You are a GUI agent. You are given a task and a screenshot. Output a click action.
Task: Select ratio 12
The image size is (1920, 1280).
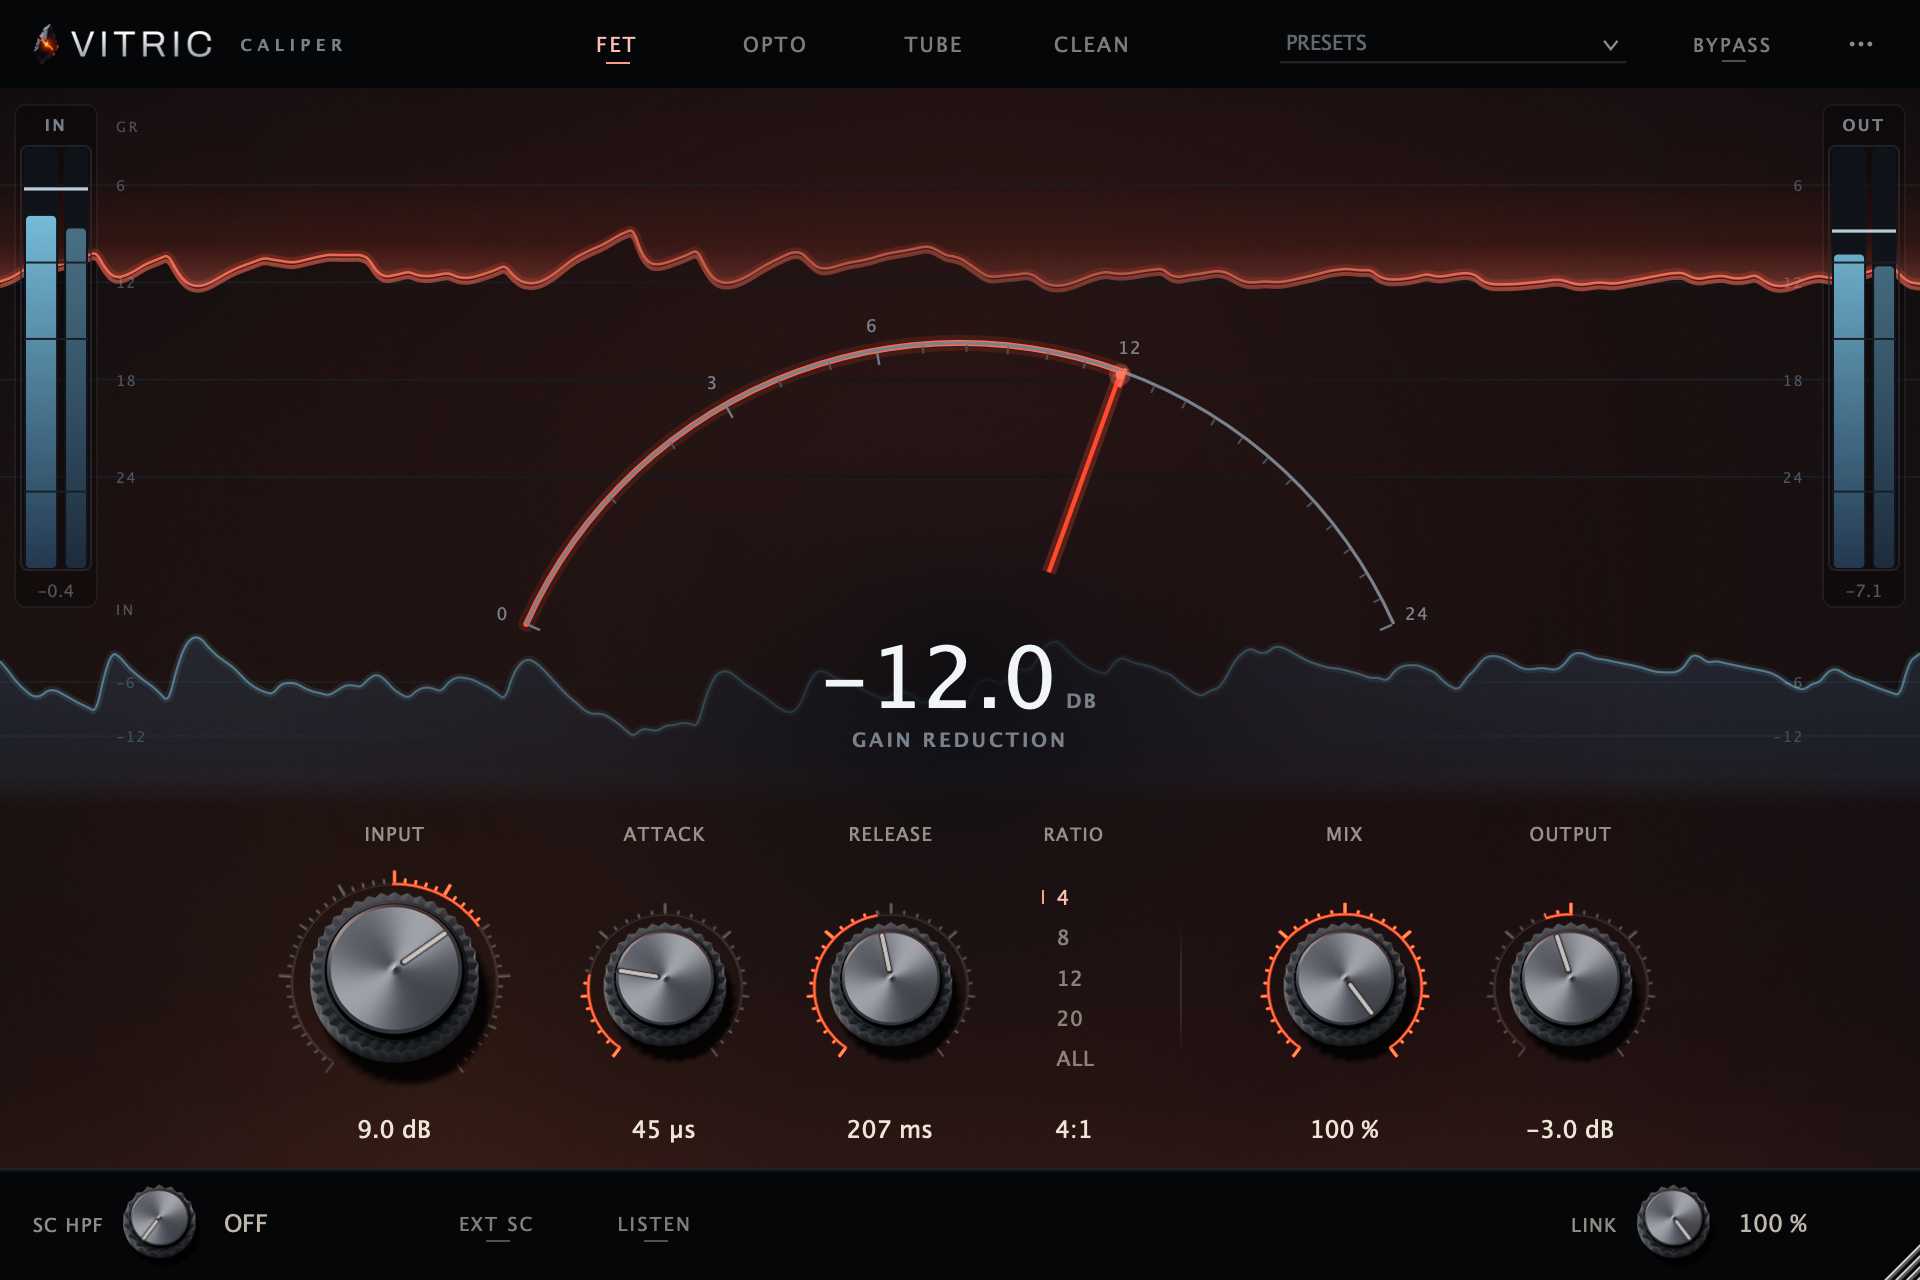1069,978
